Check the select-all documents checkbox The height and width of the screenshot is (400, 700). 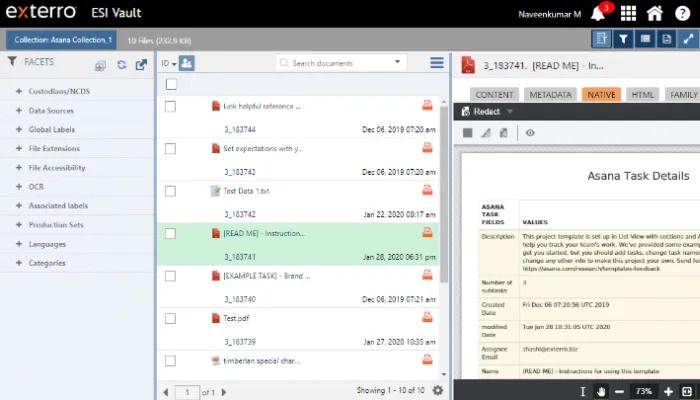pos(171,85)
